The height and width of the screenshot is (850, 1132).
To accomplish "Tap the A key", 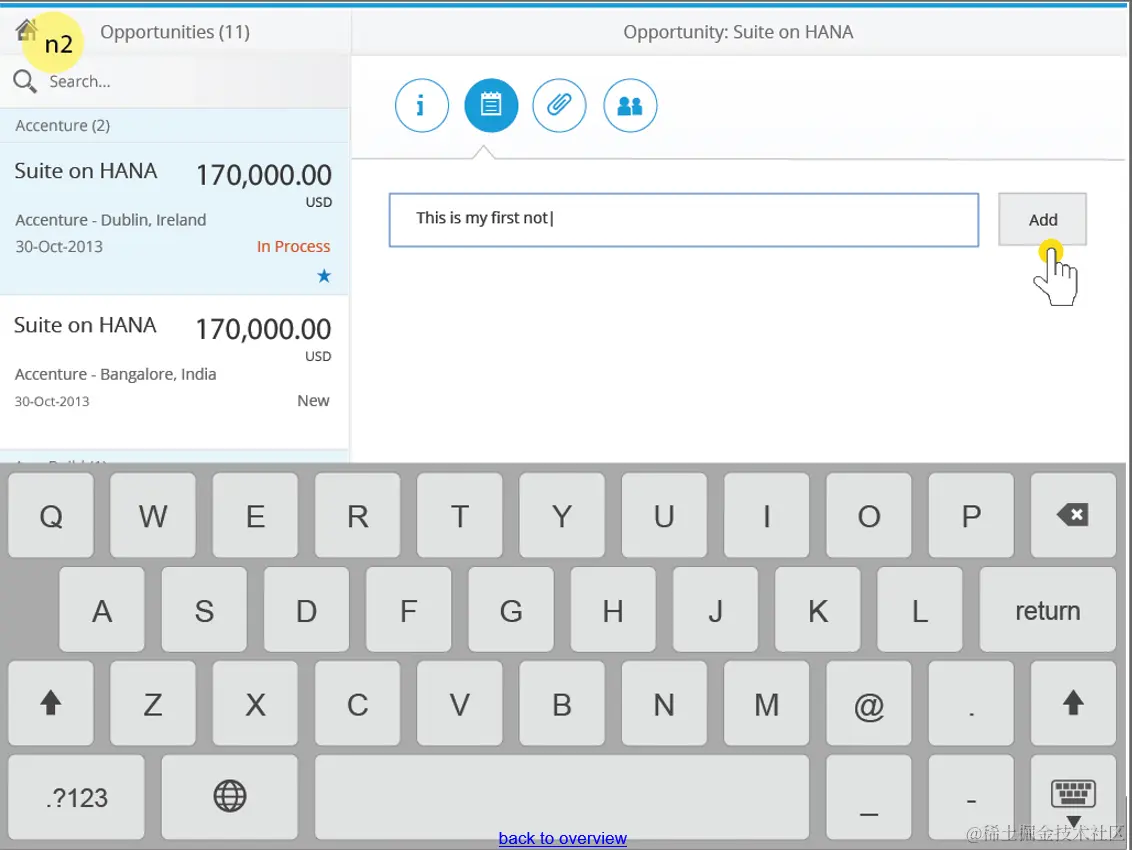I will [102, 610].
